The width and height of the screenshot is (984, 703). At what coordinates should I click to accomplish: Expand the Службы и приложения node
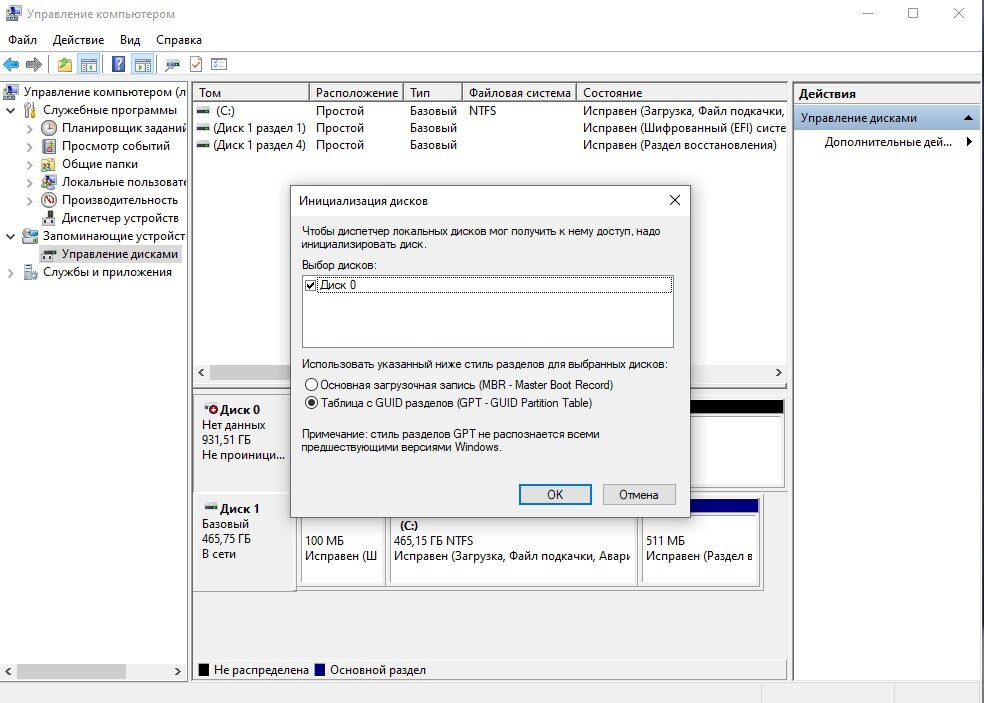click(11, 273)
